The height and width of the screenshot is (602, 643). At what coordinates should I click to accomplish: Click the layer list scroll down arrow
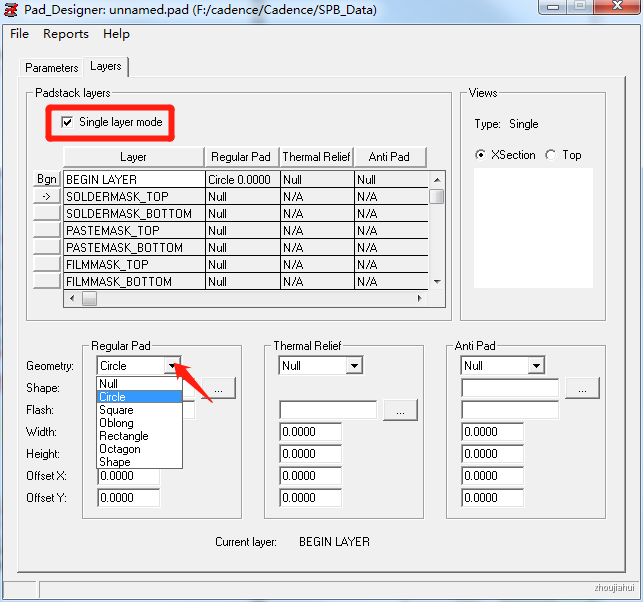(x=437, y=281)
